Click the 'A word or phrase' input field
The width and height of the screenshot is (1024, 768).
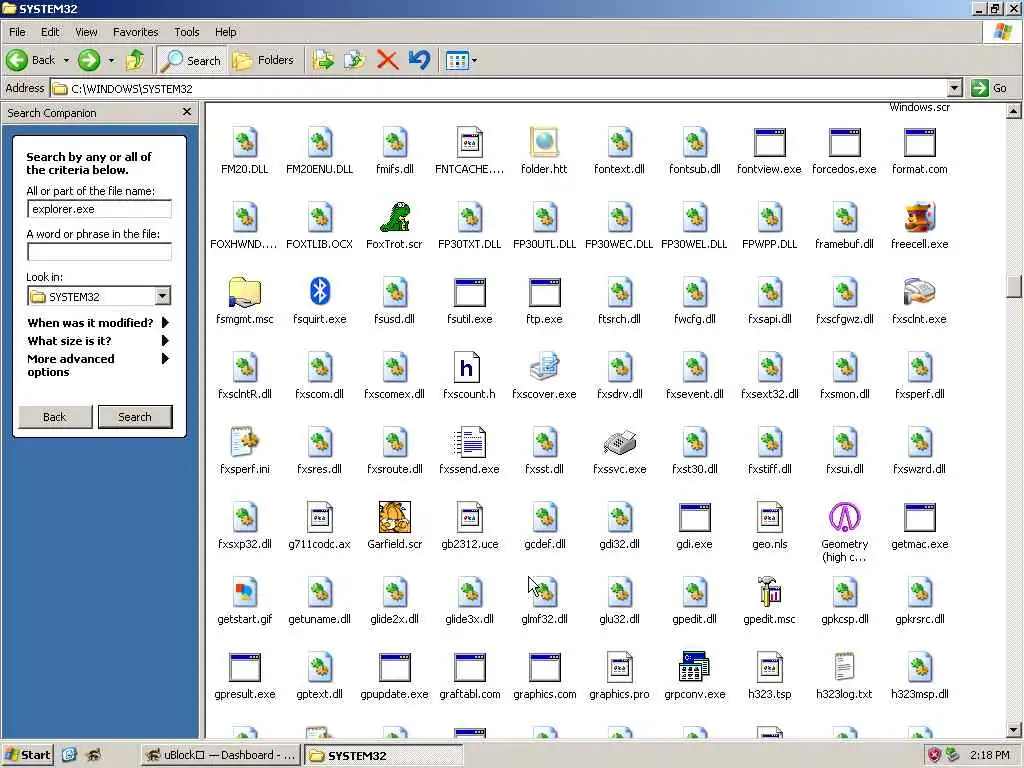point(99,251)
